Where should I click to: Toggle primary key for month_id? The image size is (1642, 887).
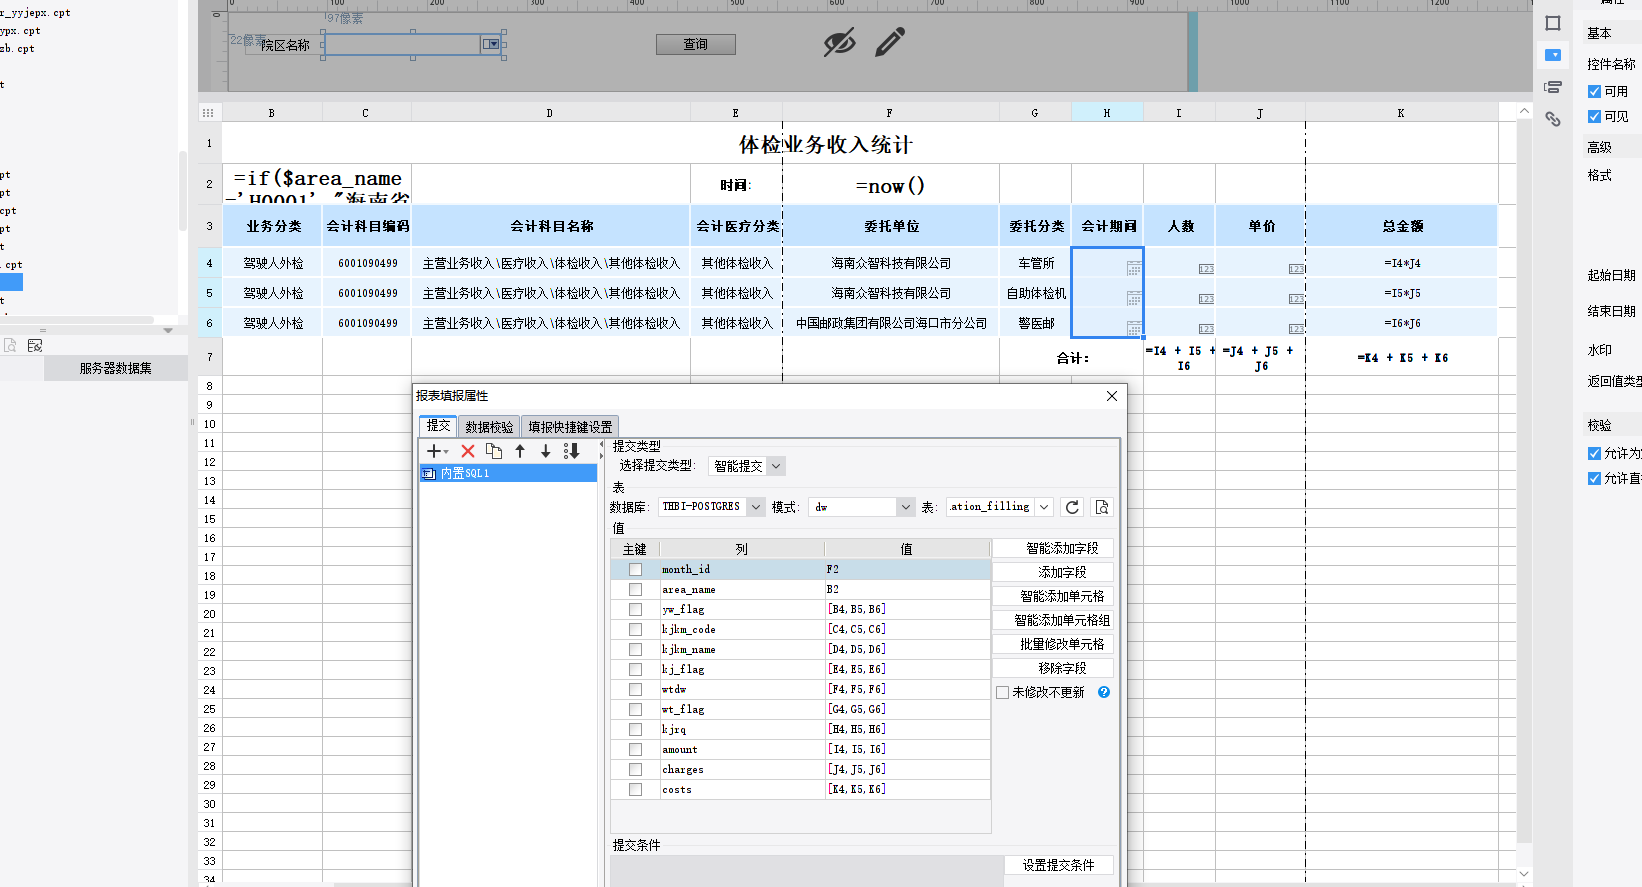[x=635, y=569]
